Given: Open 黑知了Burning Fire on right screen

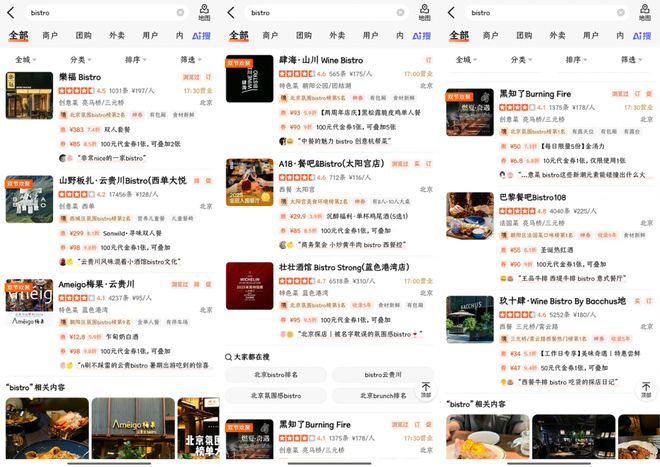Looking at the screenshot, I should tap(535, 94).
